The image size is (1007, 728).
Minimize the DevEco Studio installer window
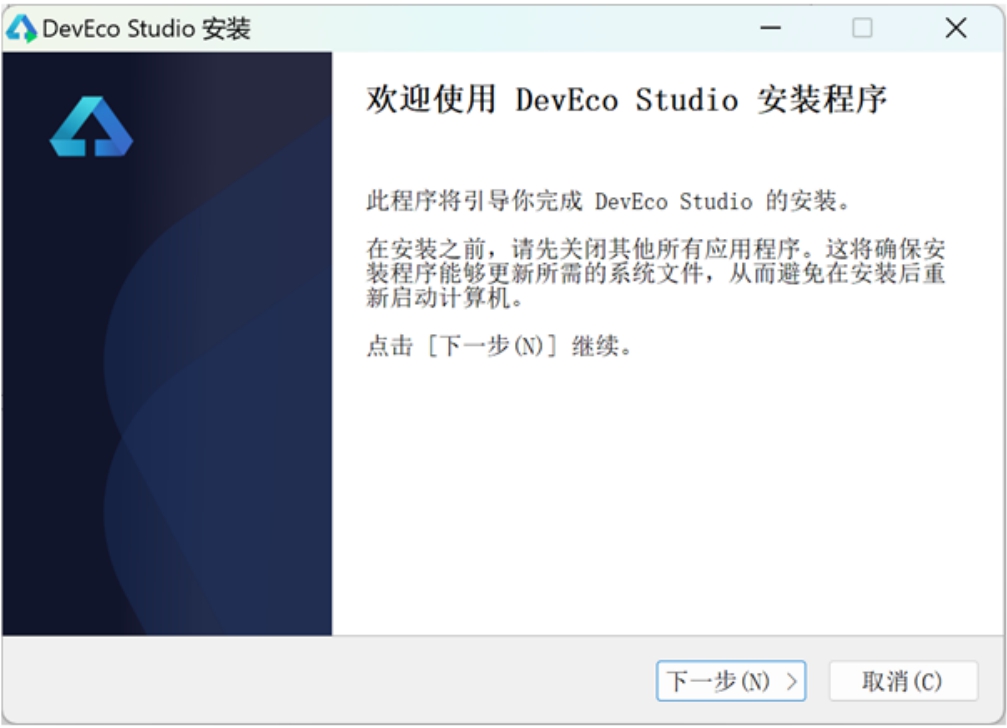(x=771, y=28)
